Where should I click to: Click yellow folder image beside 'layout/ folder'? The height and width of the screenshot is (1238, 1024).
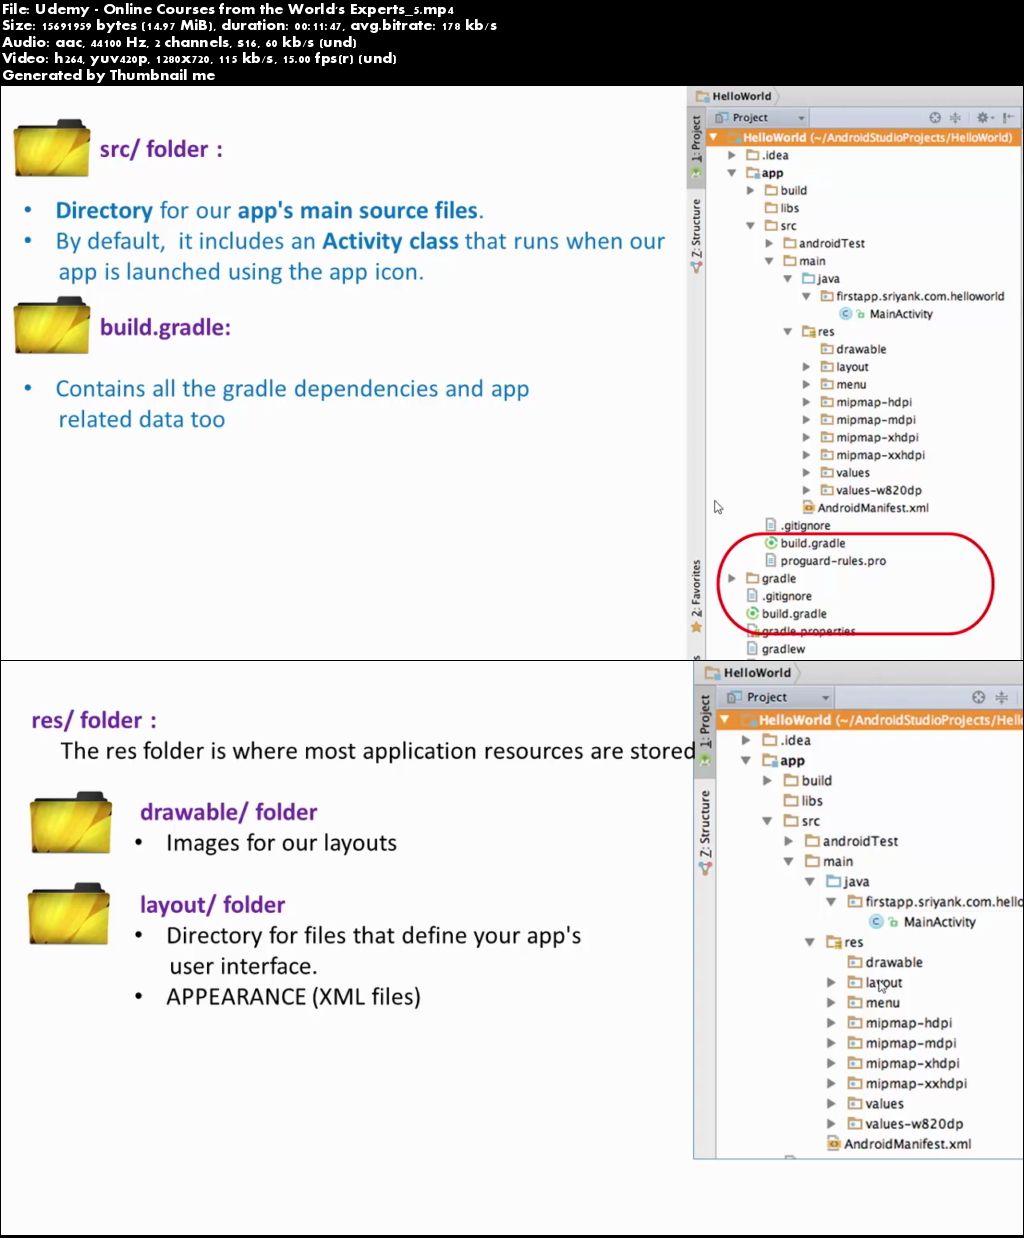coord(68,914)
